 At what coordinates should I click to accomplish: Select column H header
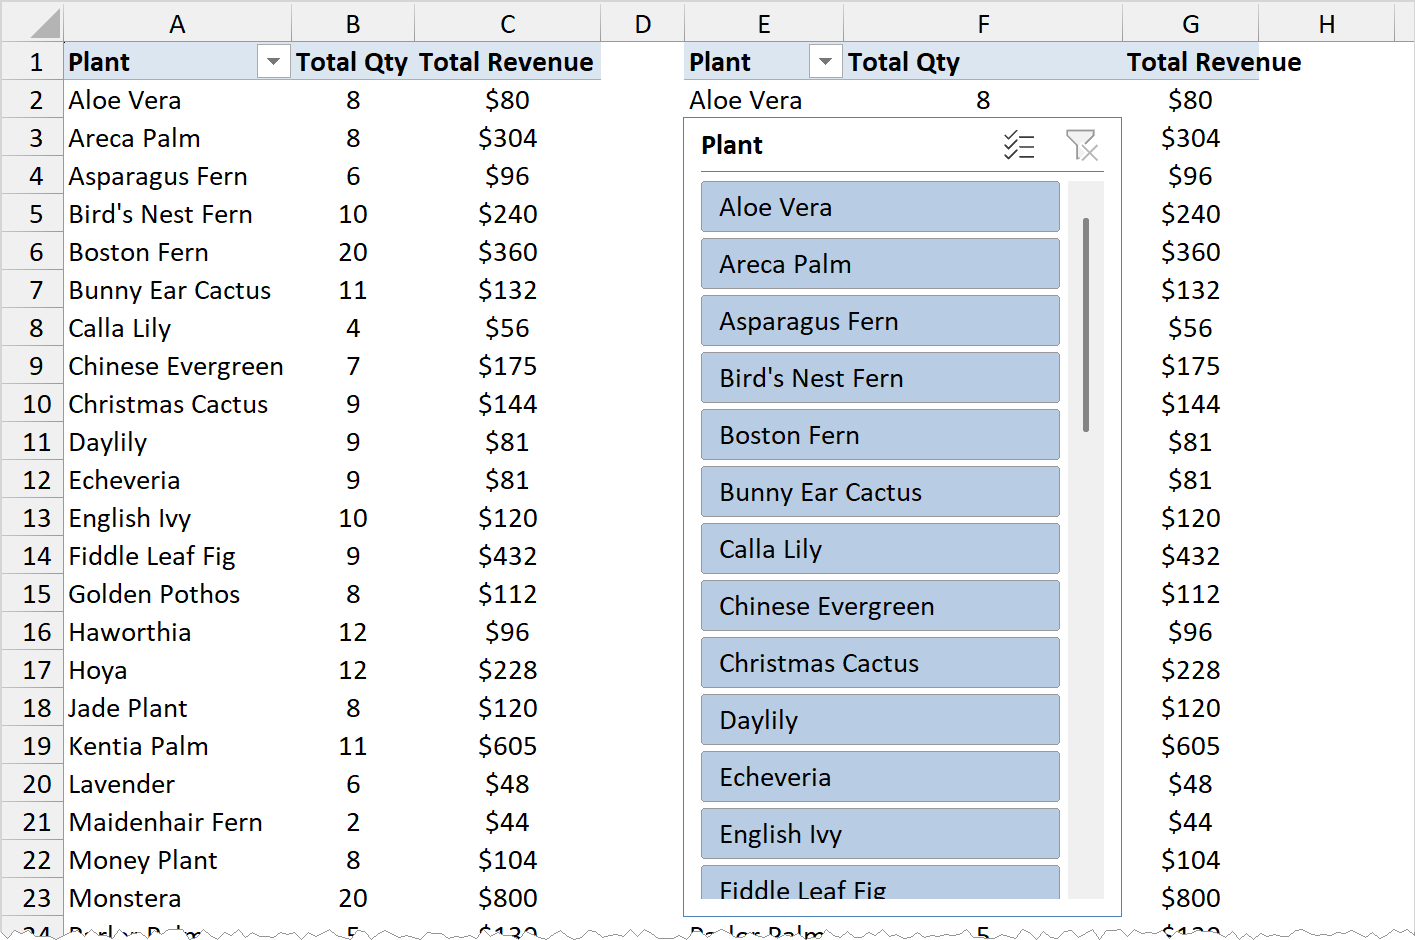tap(1327, 23)
